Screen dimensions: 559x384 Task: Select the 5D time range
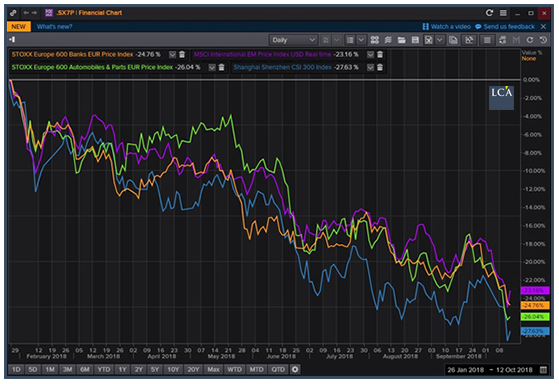pyautogui.click(x=33, y=369)
